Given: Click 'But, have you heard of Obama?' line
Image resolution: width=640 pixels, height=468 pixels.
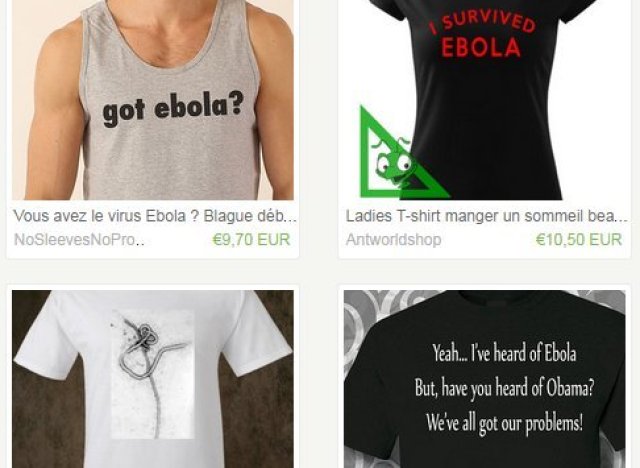Looking at the screenshot, I should [x=504, y=388].
